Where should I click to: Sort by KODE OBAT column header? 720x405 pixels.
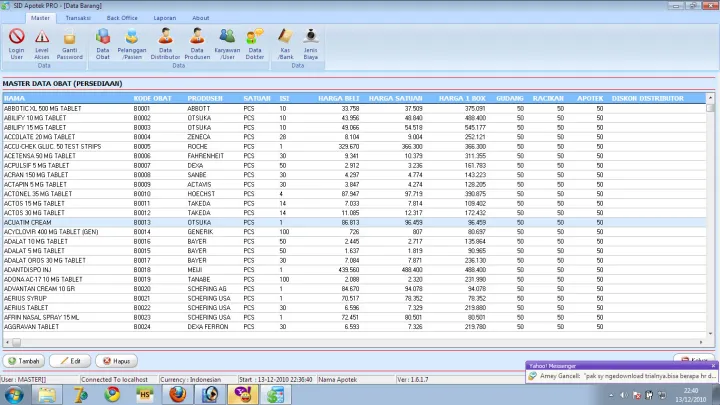coord(152,98)
